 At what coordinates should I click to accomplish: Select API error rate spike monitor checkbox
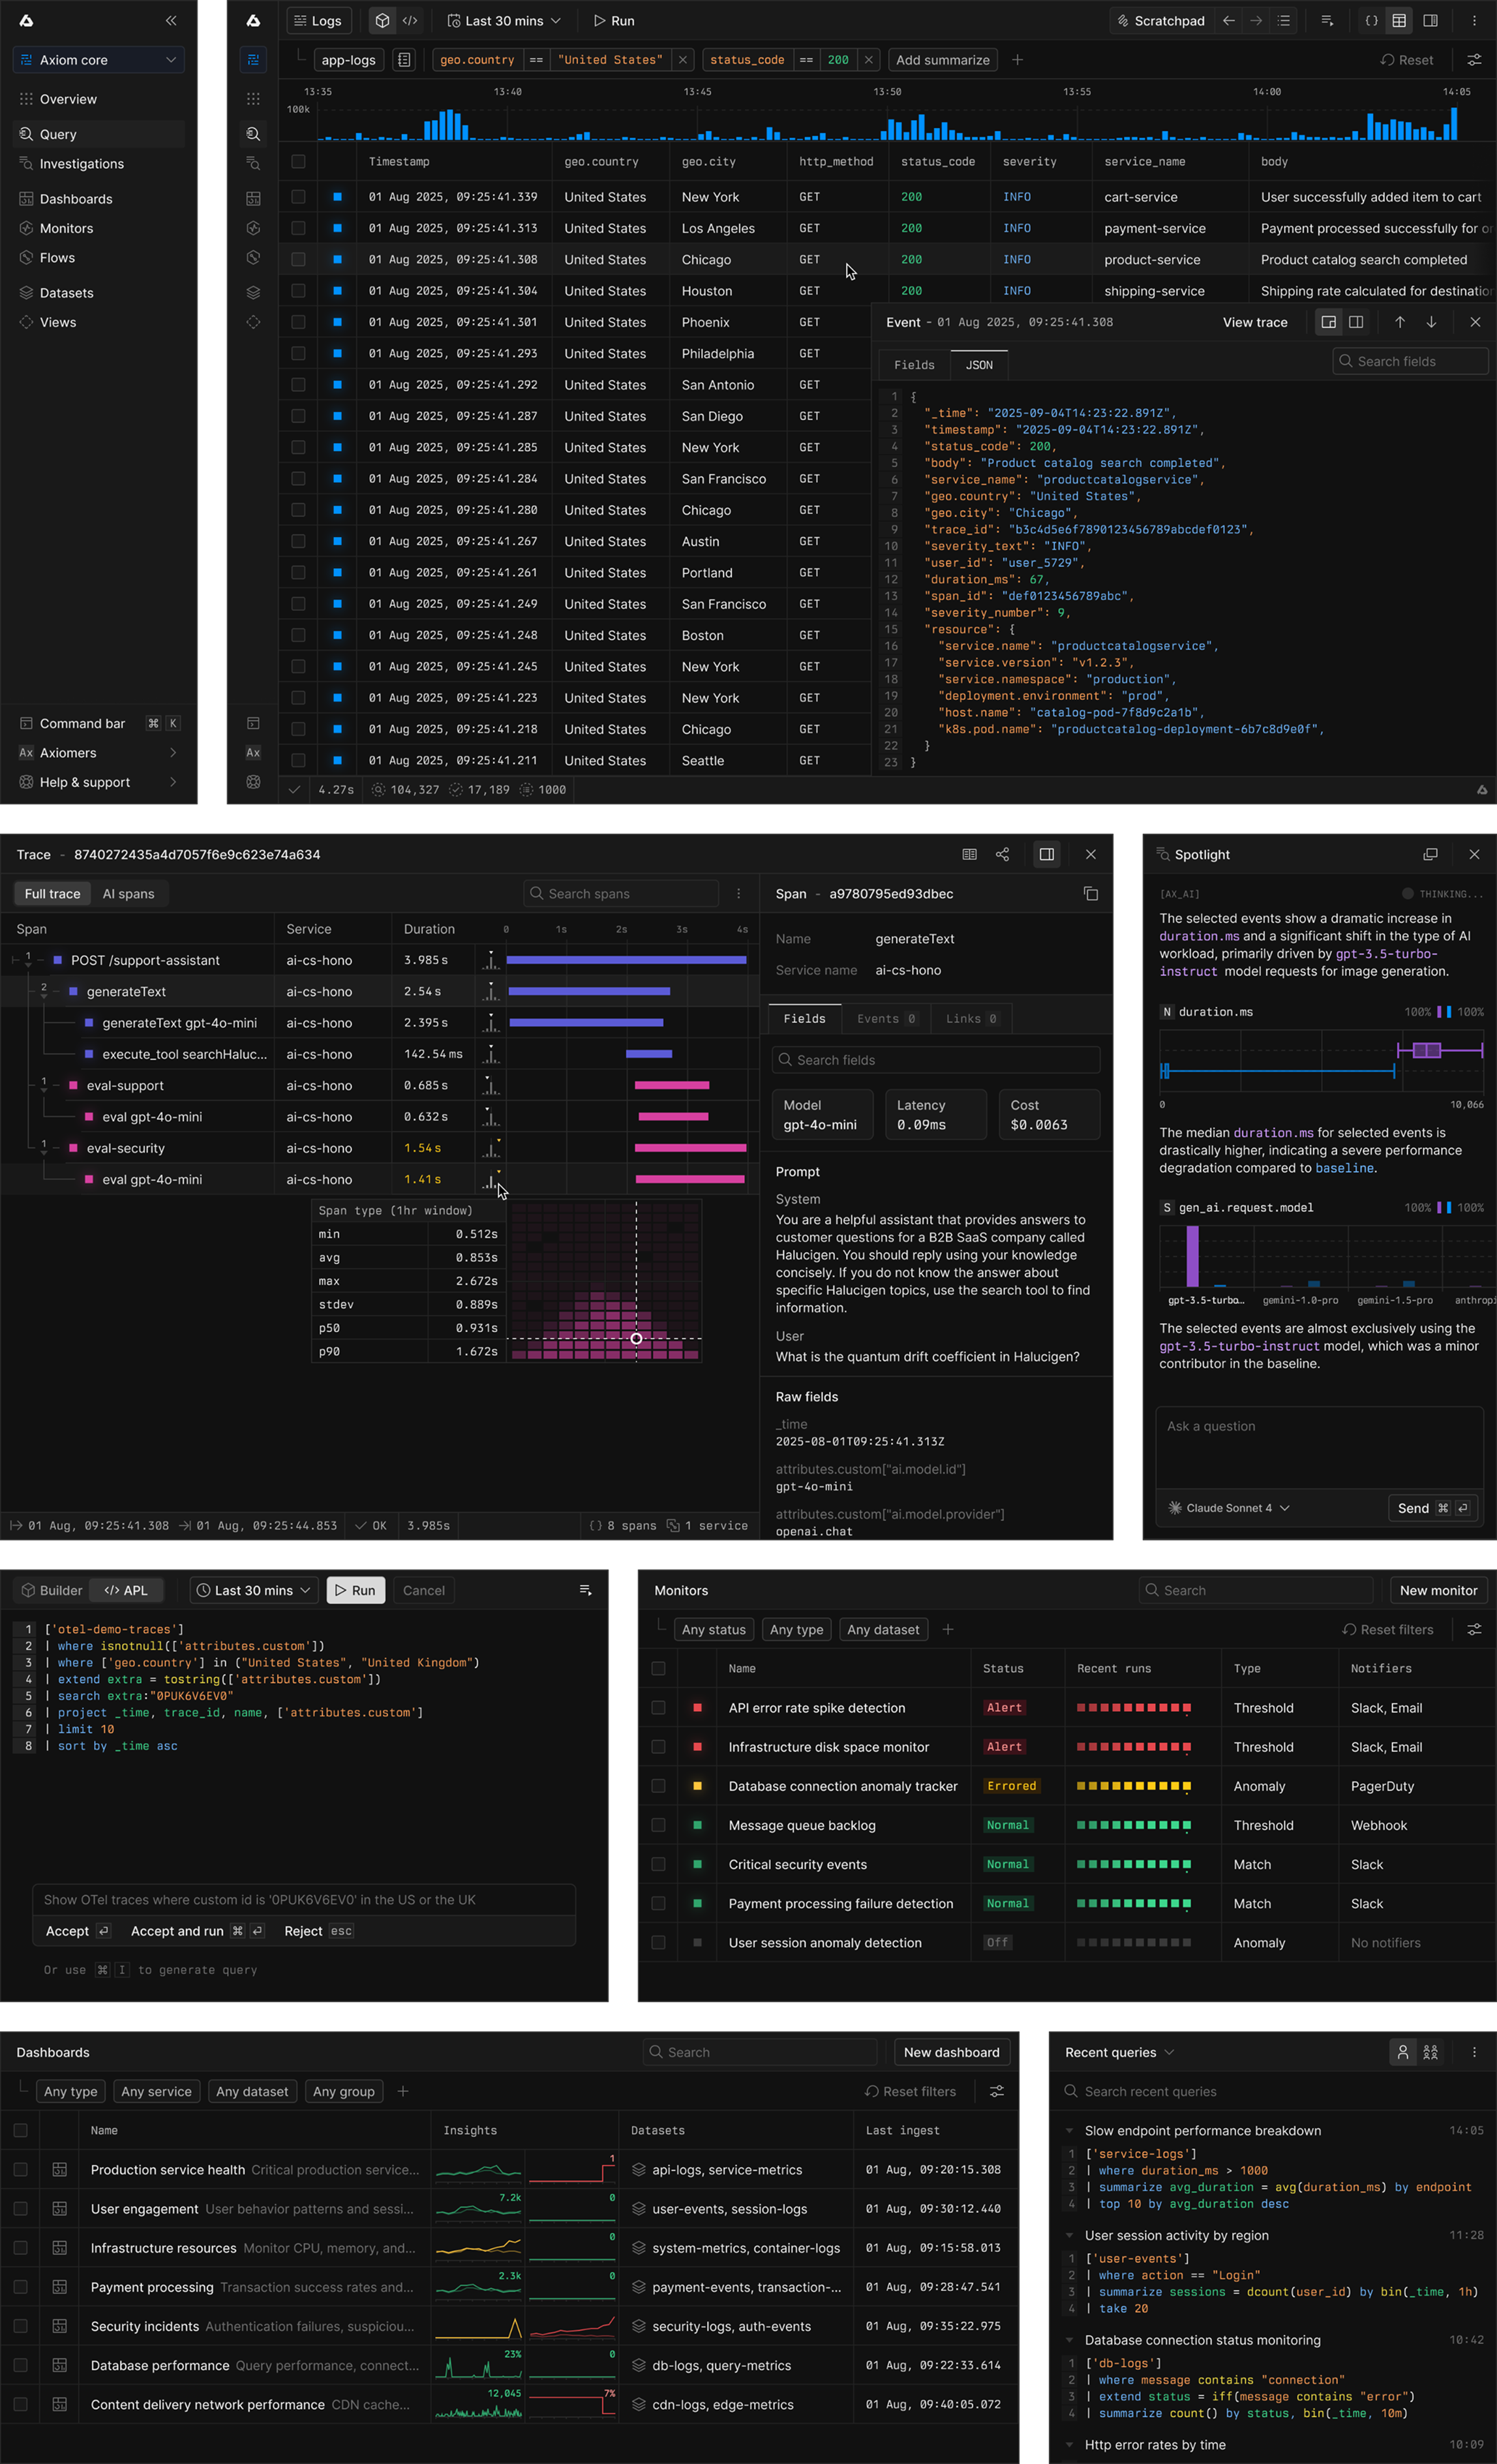(x=658, y=1708)
